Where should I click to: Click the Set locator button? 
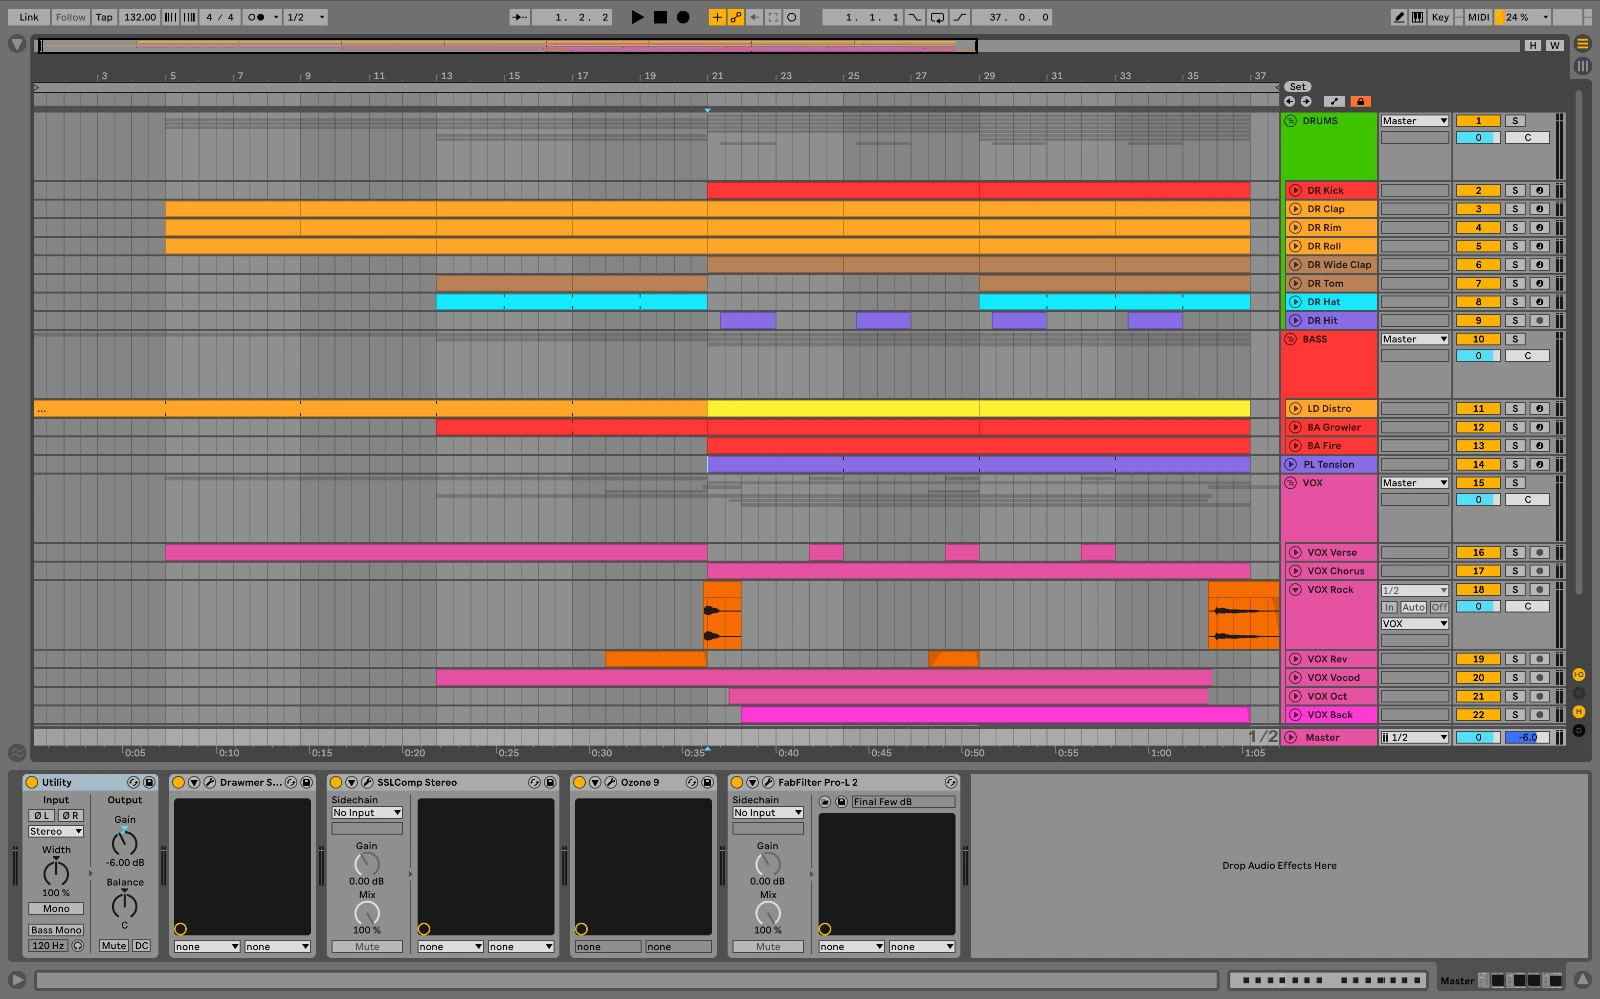click(x=1297, y=87)
